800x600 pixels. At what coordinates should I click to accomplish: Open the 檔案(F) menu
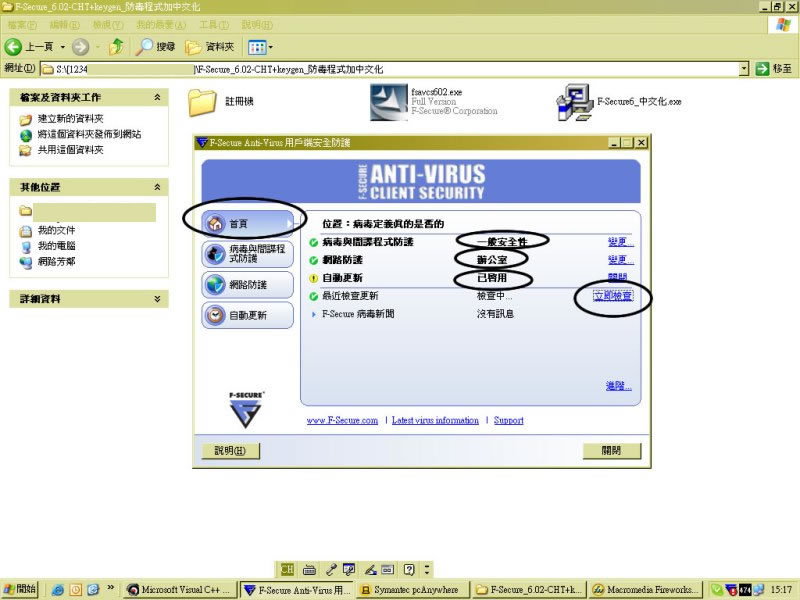pyautogui.click(x=22, y=24)
